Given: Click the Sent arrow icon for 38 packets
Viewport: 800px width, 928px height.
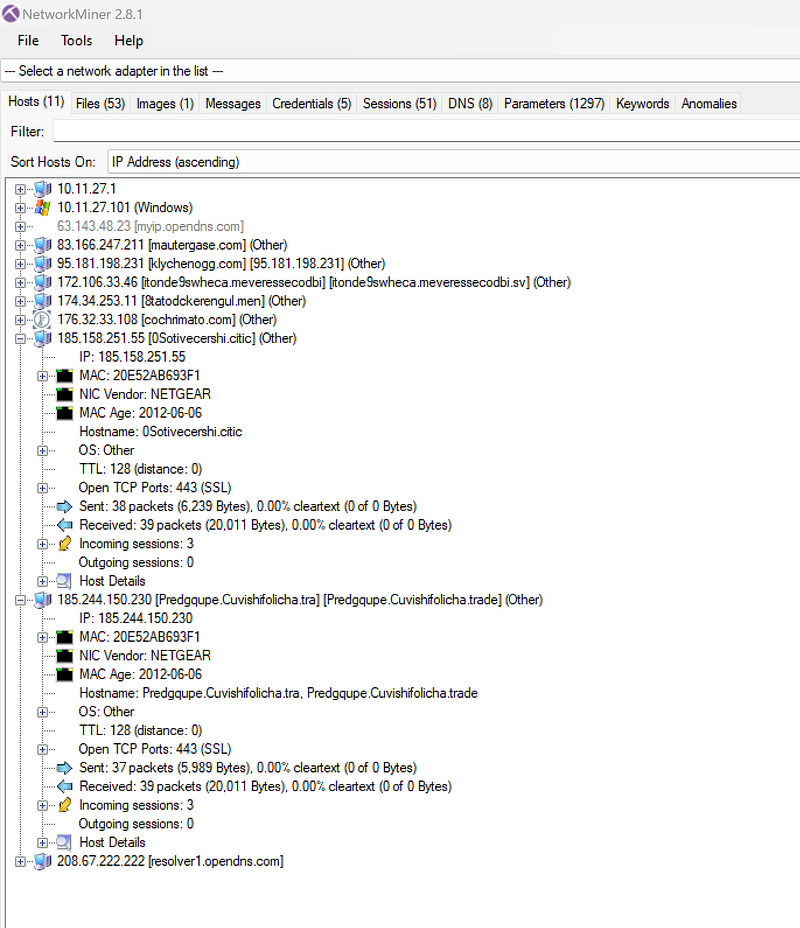Looking at the screenshot, I should pos(64,507).
